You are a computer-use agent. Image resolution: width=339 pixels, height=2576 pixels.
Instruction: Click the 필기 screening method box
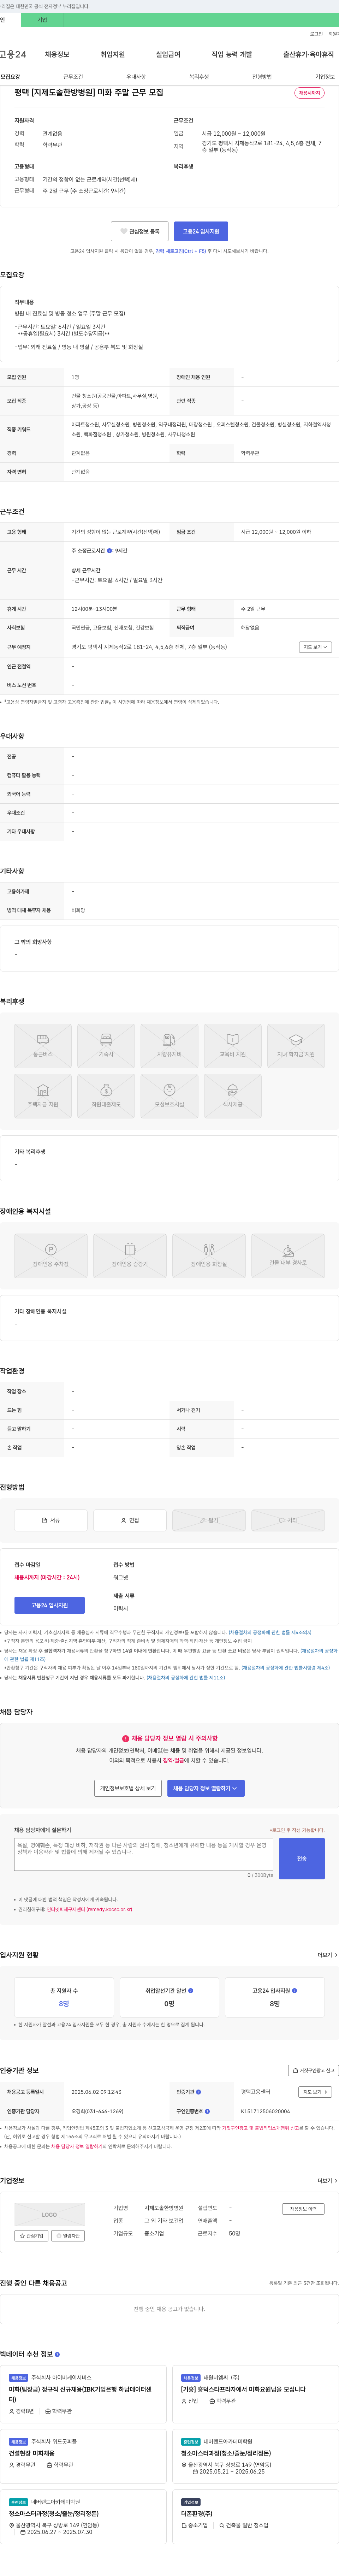pyautogui.click(x=209, y=1520)
